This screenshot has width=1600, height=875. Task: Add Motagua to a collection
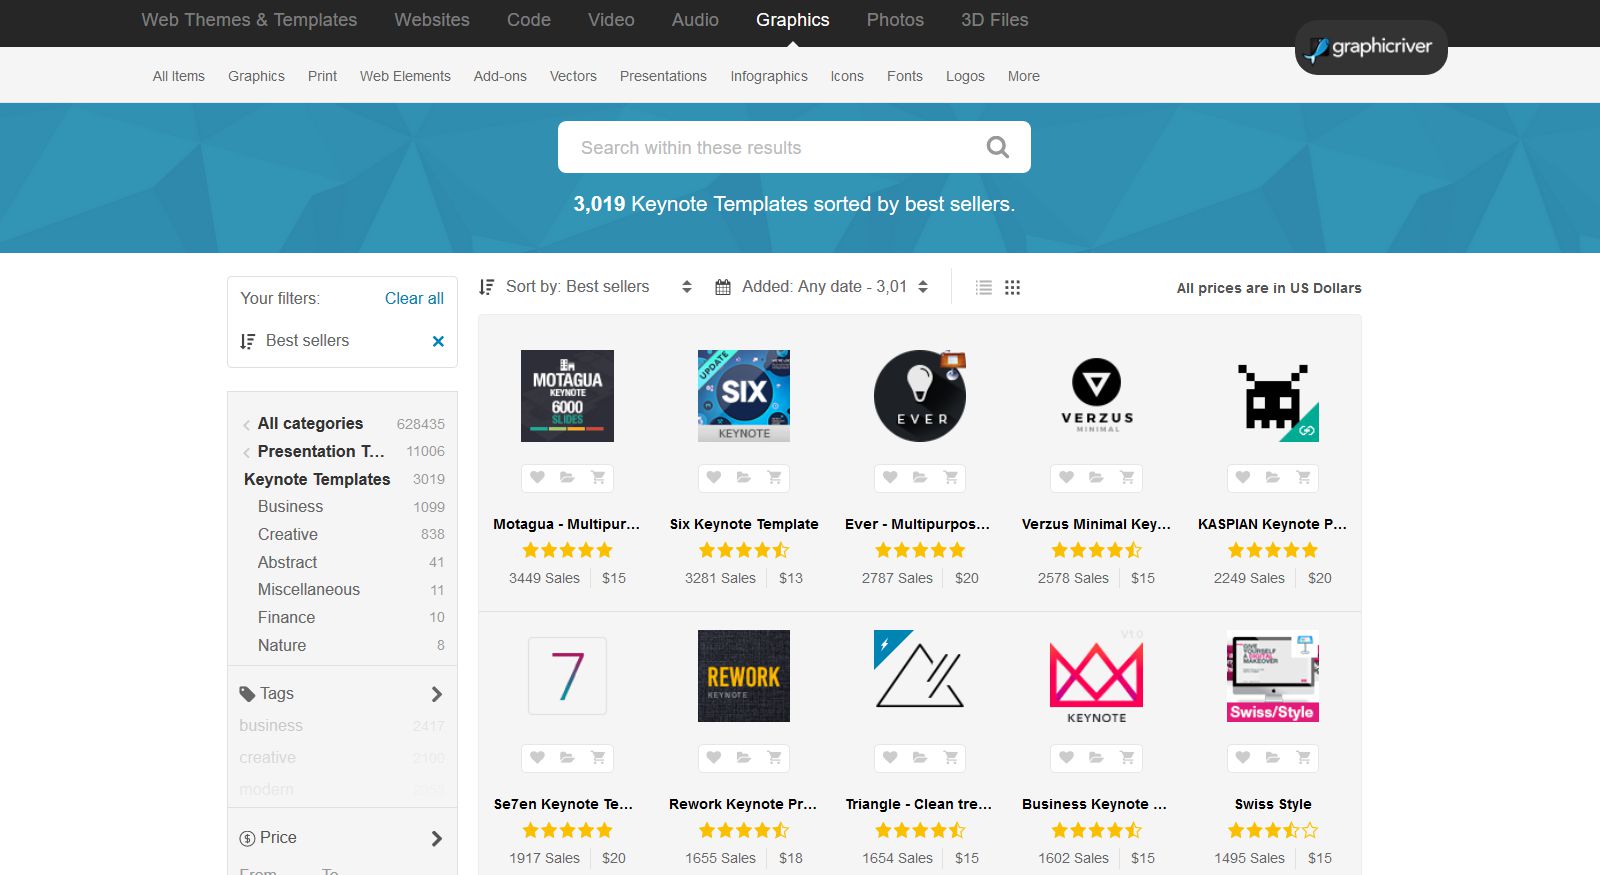tap(567, 478)
